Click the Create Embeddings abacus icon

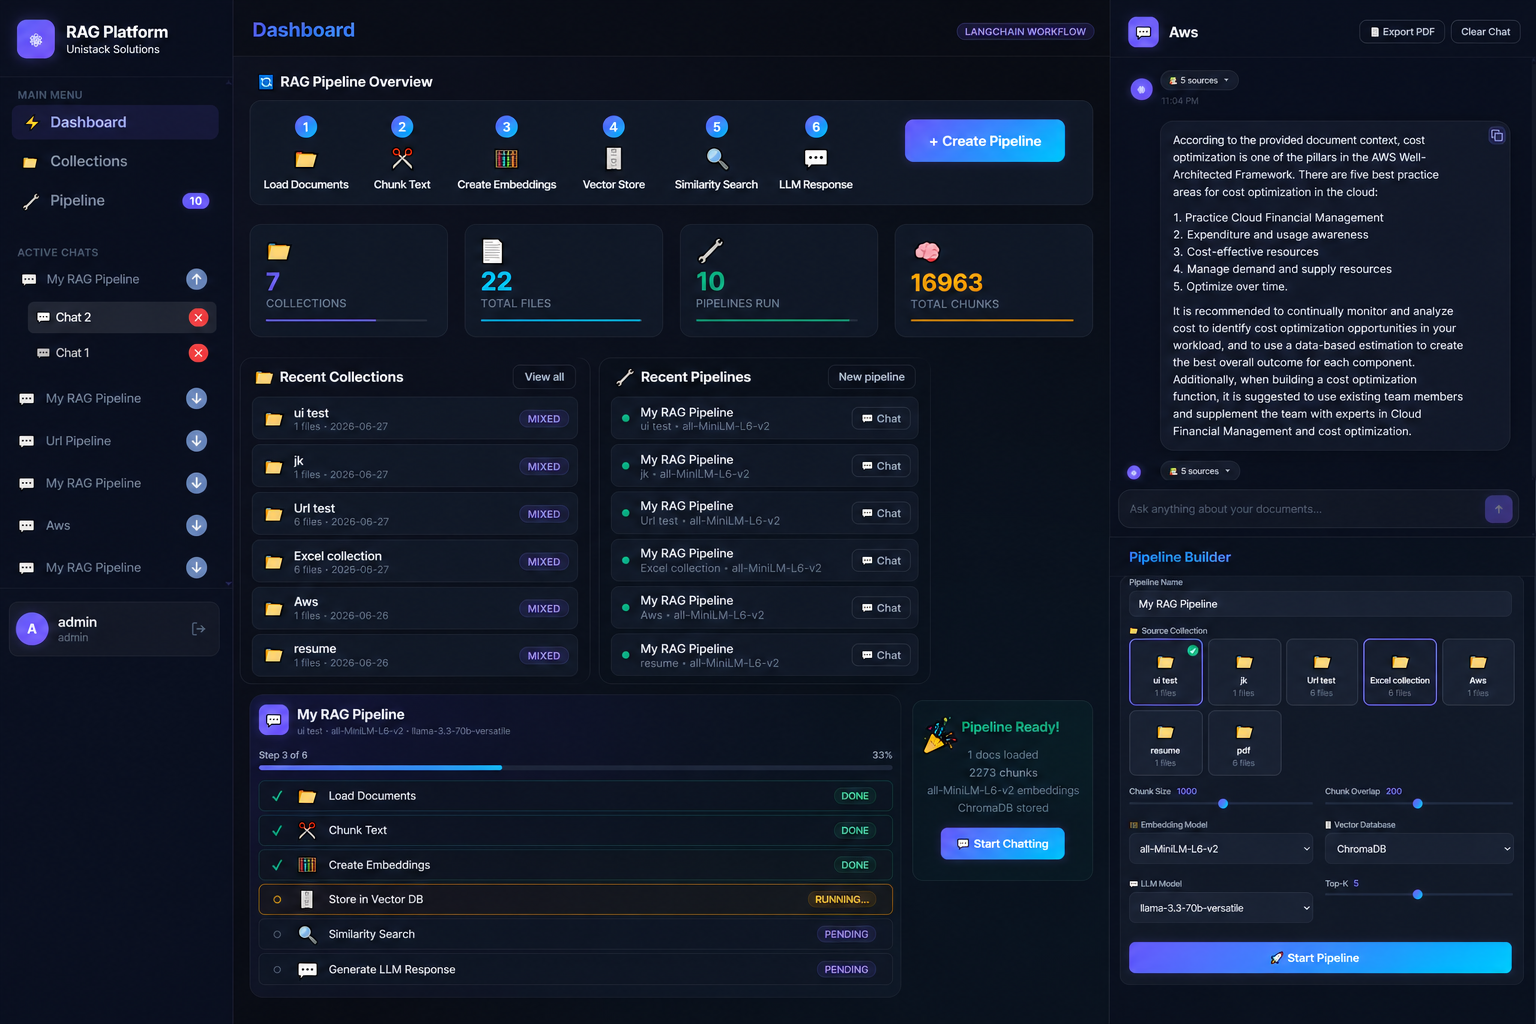coord(507,158)
